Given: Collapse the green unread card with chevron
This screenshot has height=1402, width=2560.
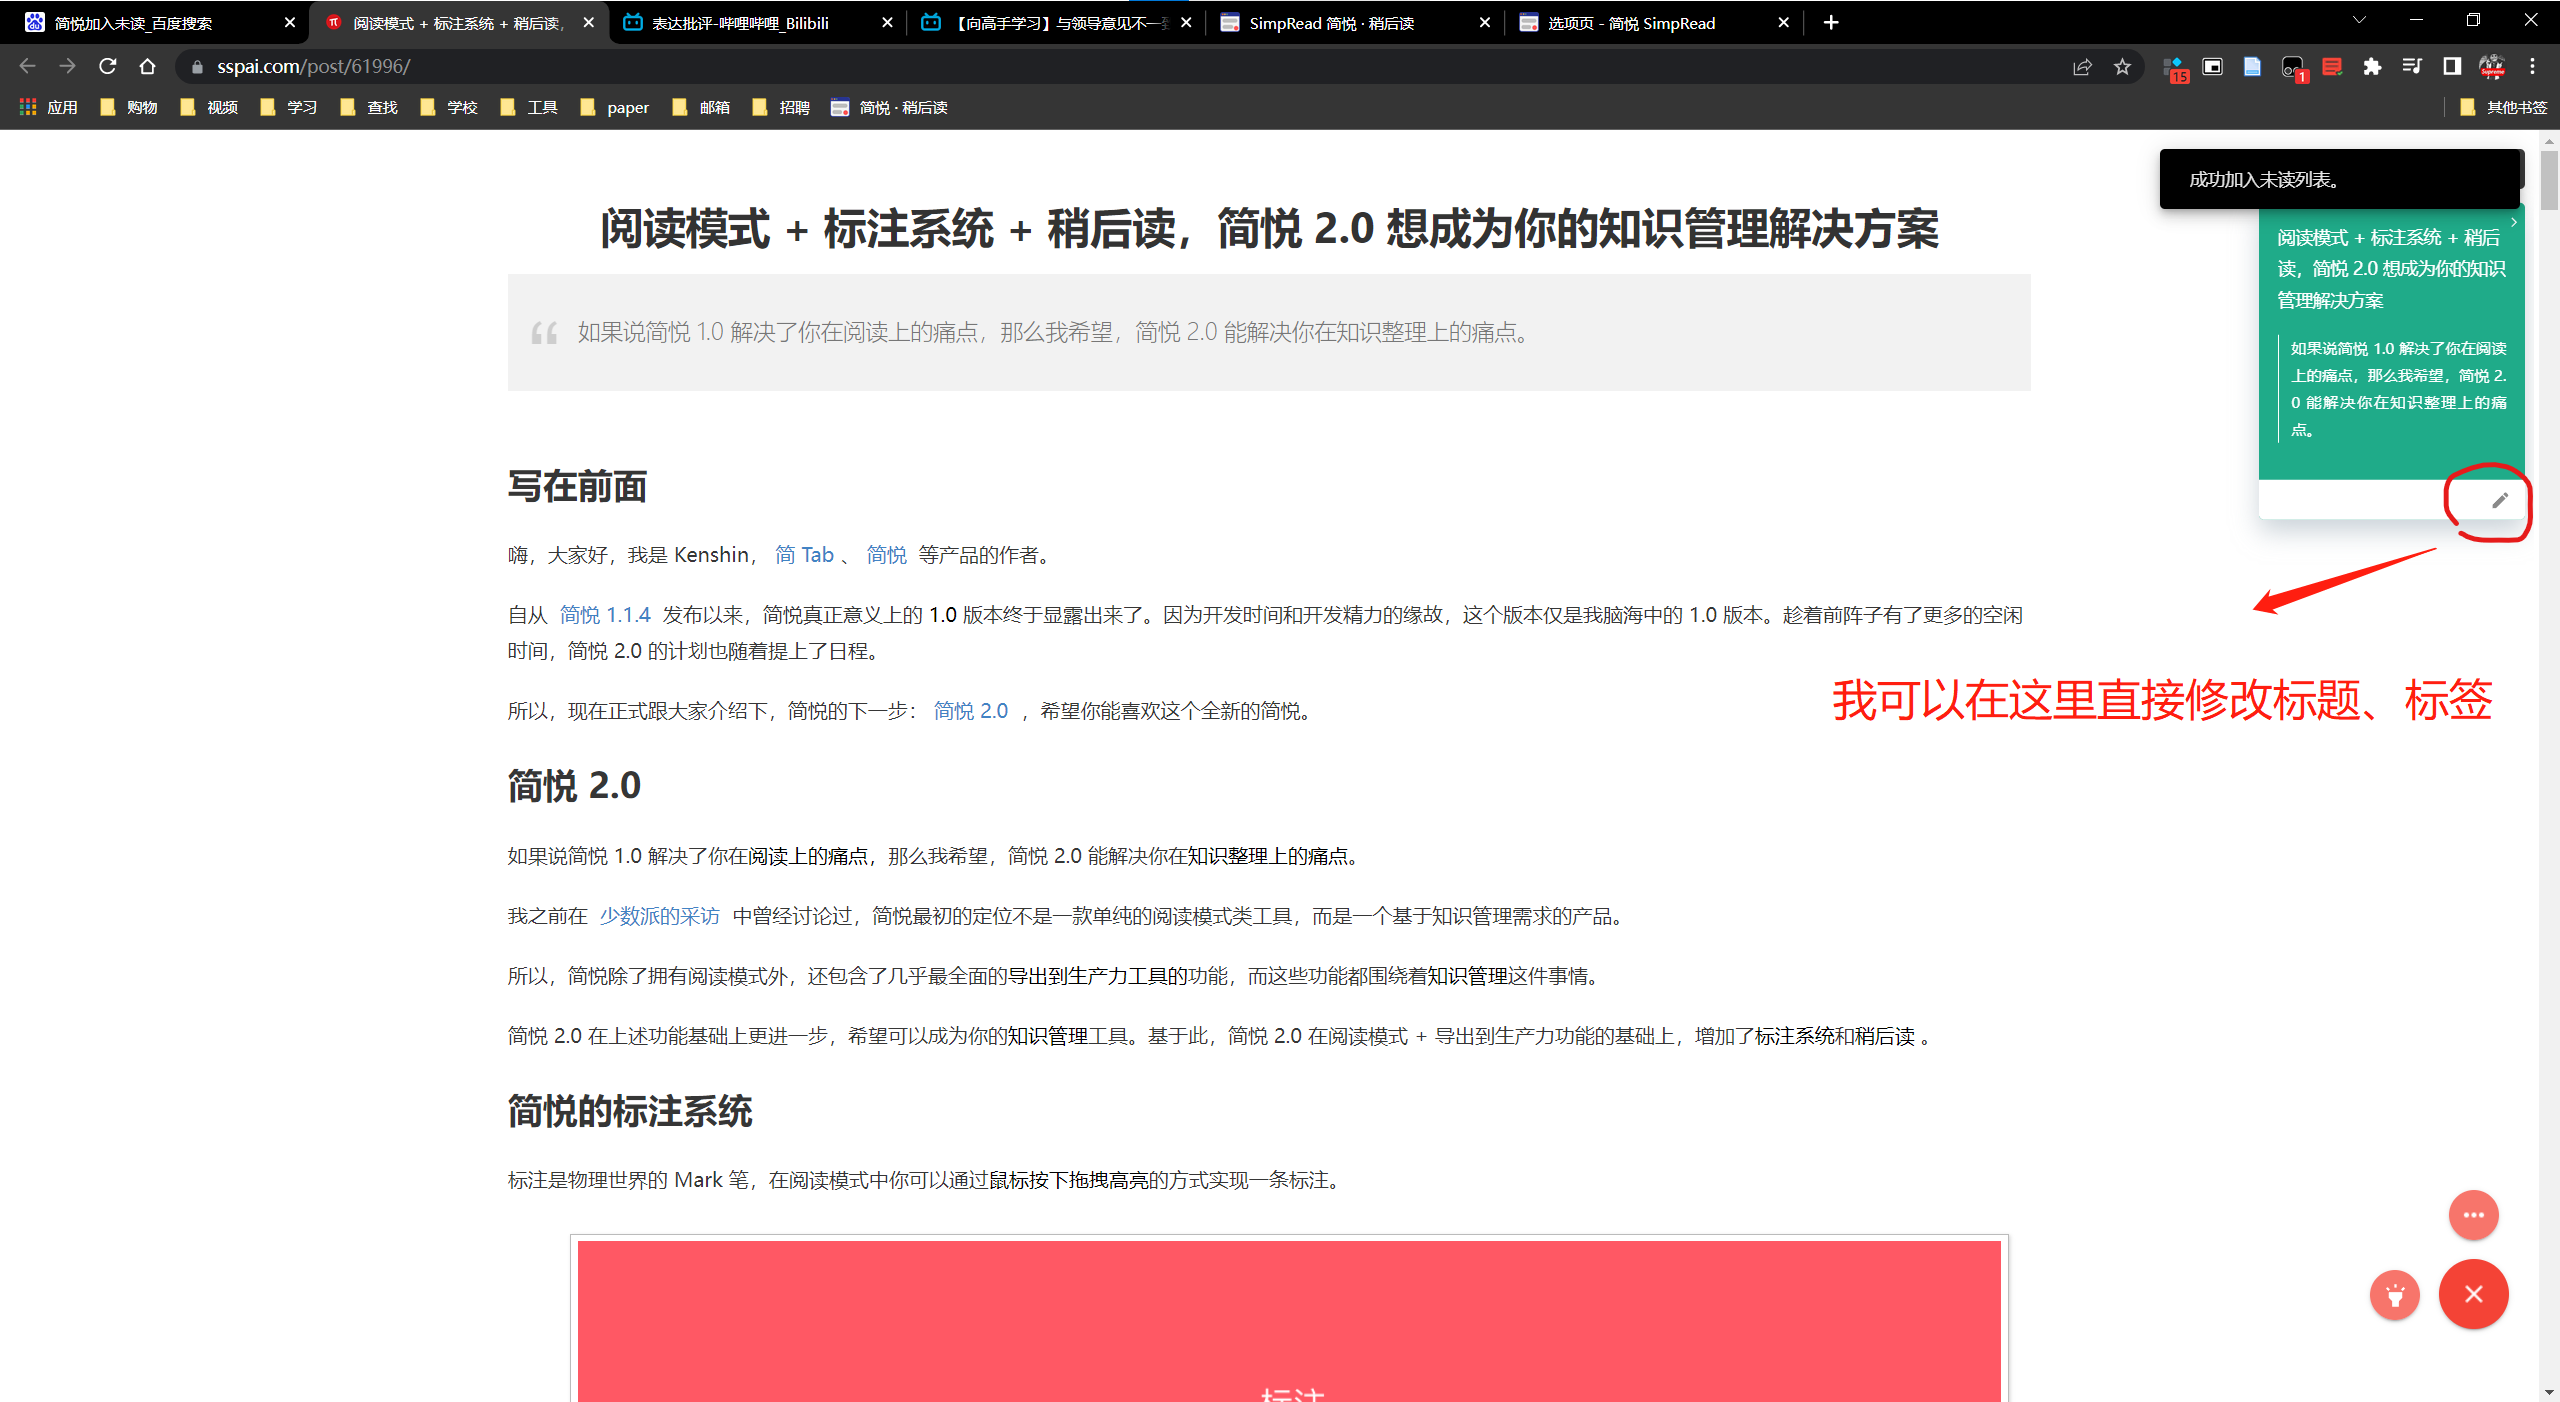Looking at the screenshot, I should pyautogui.click(x=2514, y=222).
